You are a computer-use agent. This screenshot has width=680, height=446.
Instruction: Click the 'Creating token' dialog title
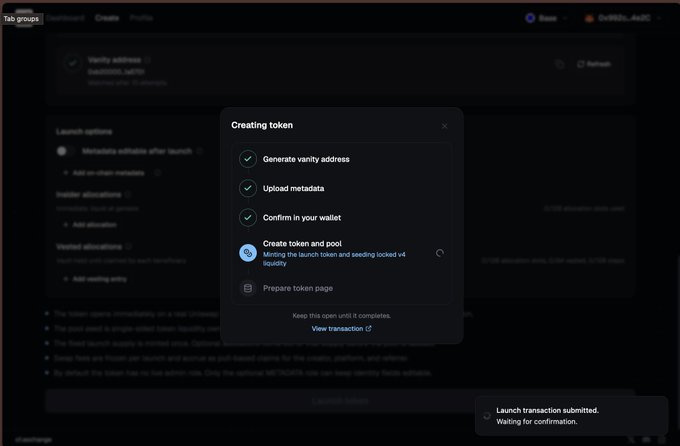tap(262, 125)
